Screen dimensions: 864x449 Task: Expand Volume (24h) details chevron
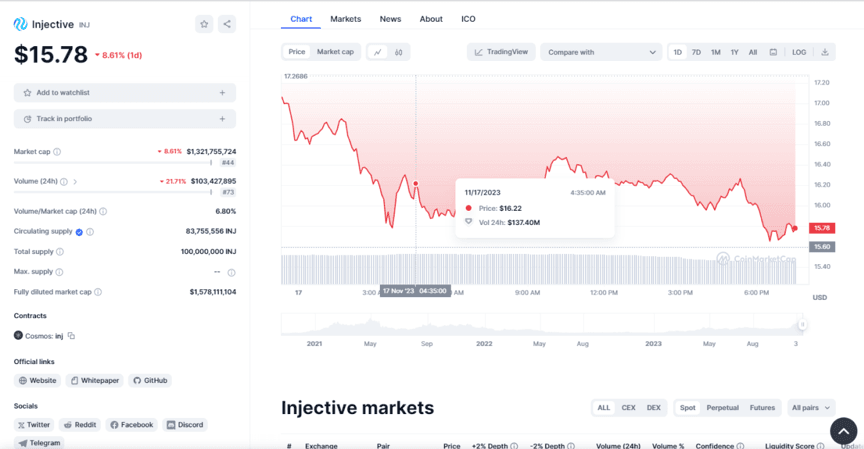[75, 182]
